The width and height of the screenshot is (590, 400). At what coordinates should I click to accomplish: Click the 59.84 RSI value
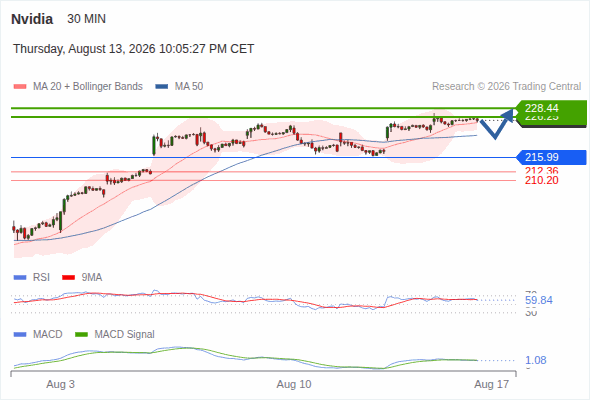539,300
